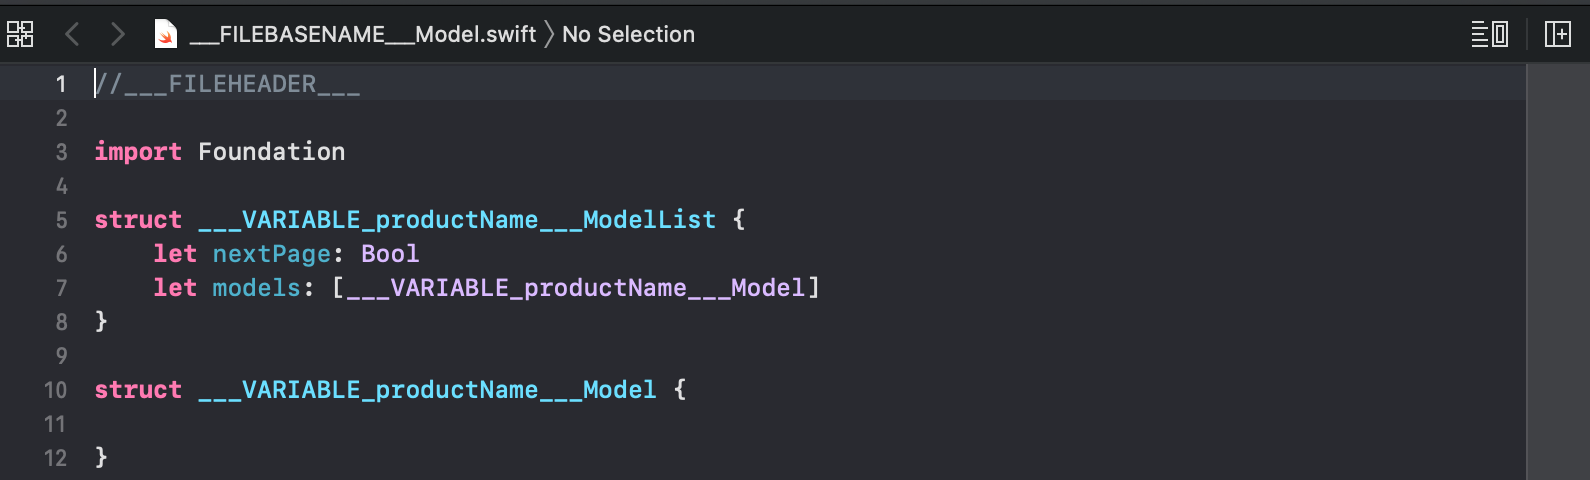
Task: Go forward to next file
Action: tap(118, 34)
